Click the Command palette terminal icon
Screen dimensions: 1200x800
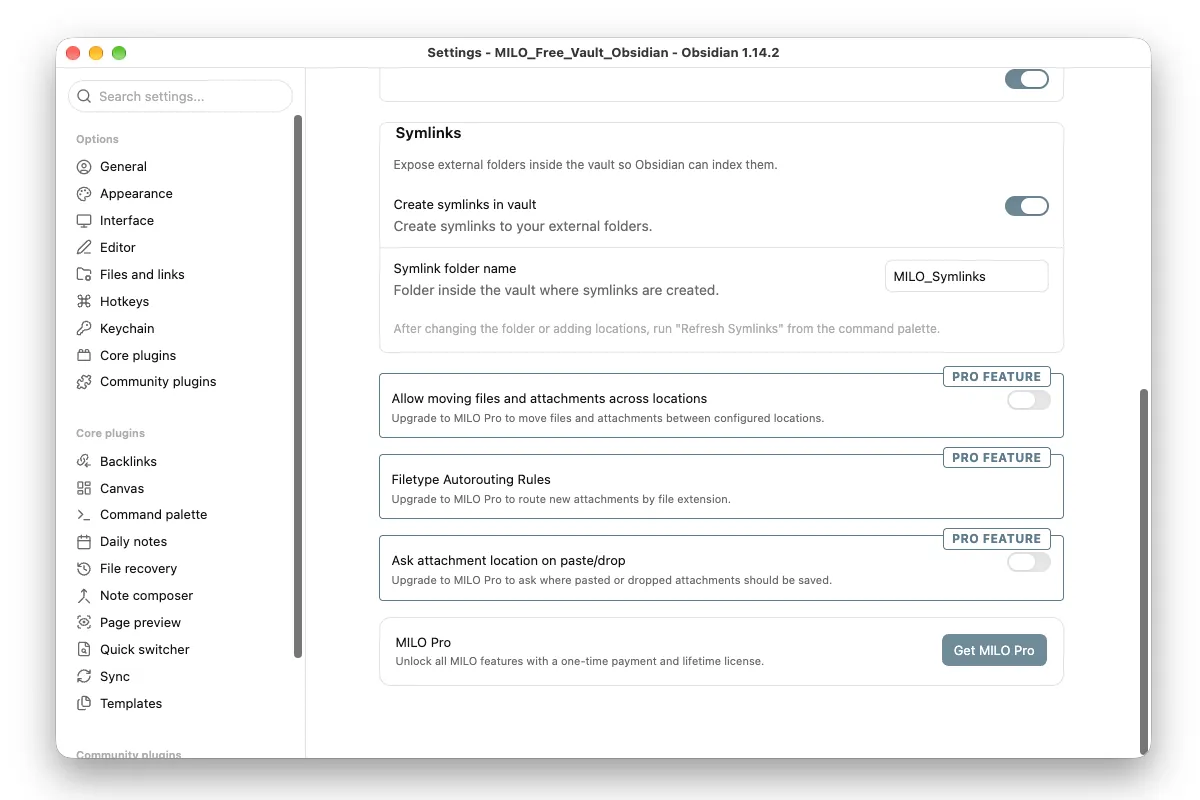(84, 515)
